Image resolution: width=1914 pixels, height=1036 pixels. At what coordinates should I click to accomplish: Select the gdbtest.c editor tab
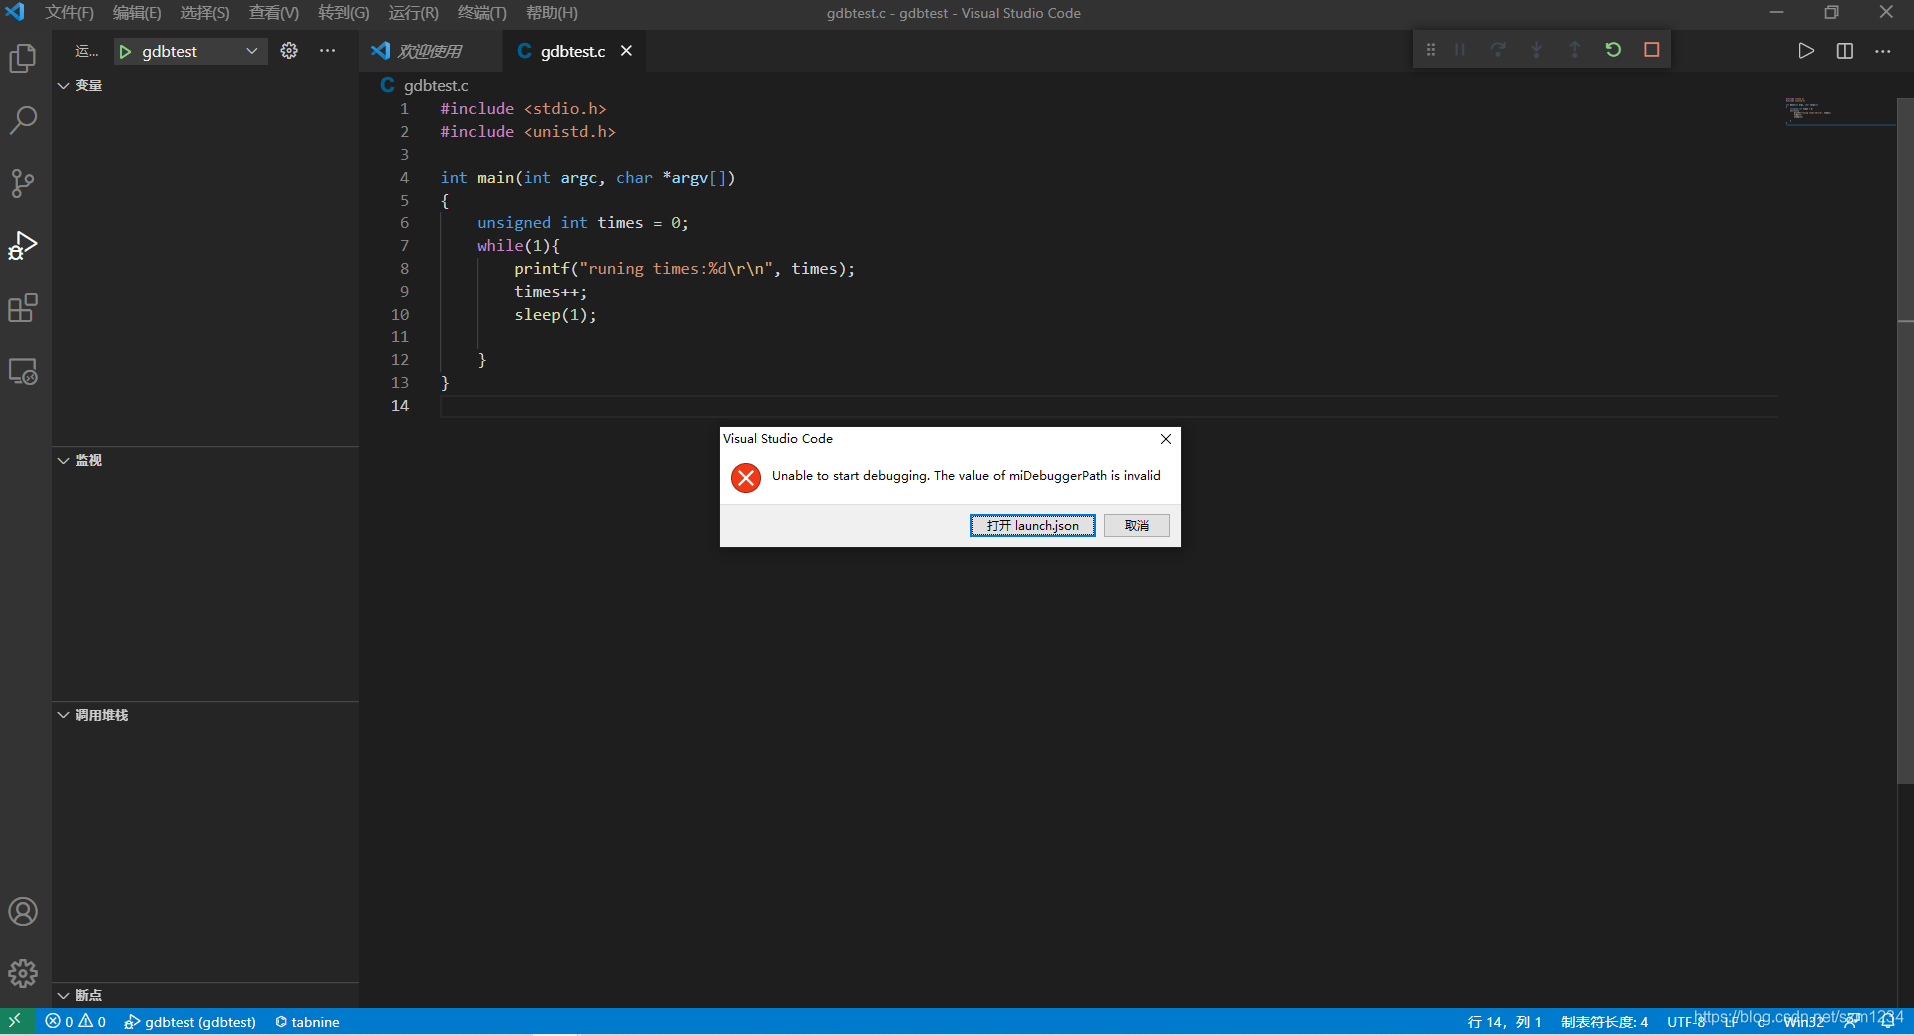click(x=573, y=51)
